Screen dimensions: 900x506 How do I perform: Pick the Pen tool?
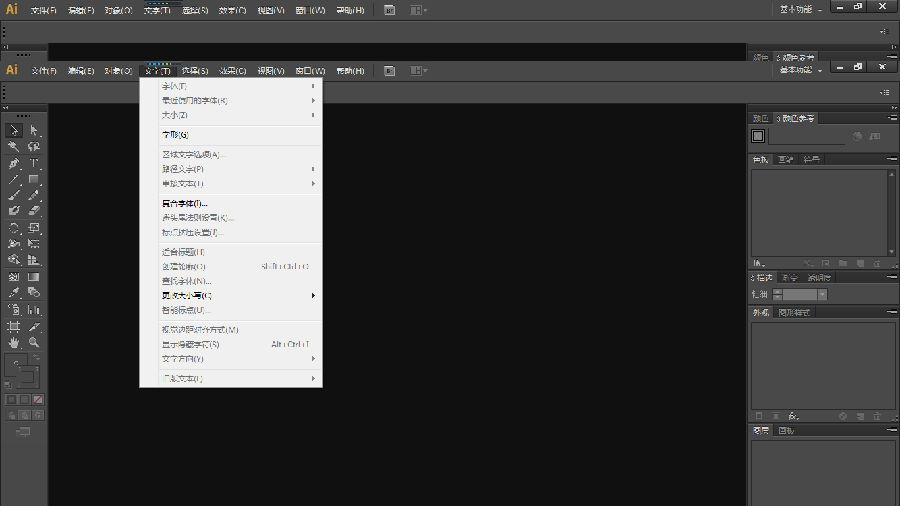click(x=14, y=163)
